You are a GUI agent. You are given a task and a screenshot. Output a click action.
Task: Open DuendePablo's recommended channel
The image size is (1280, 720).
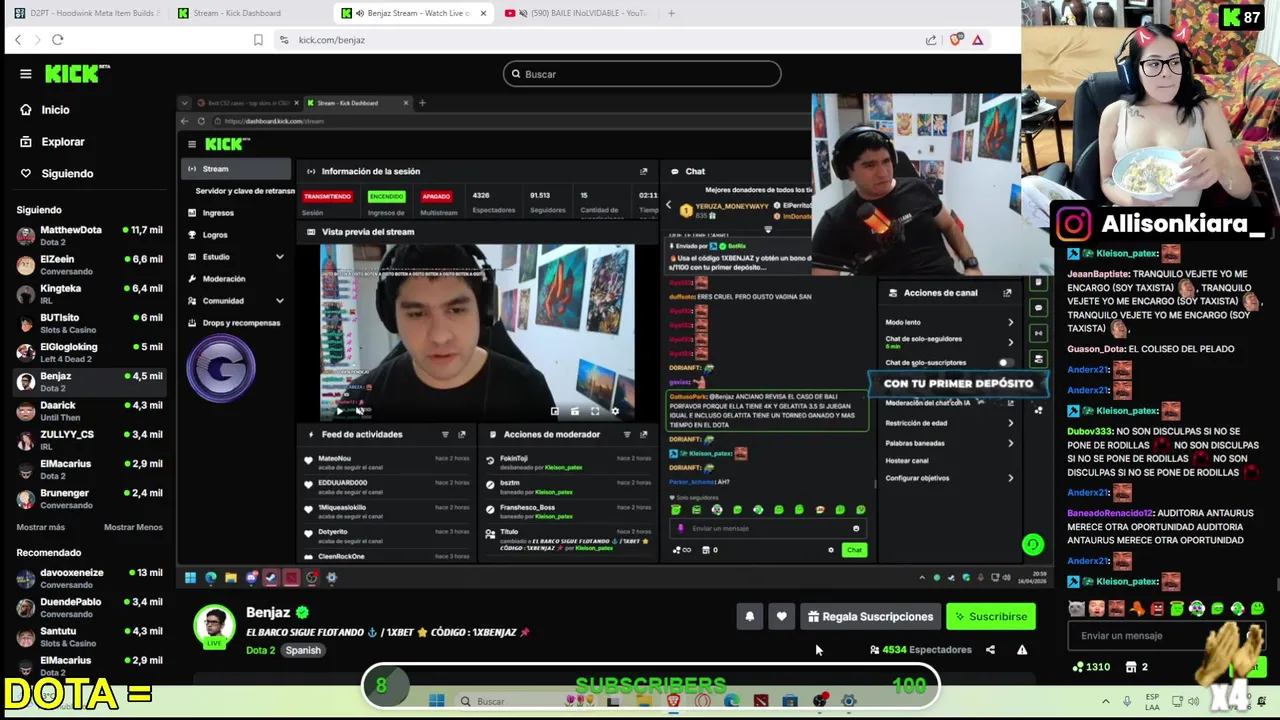pos(90,607)
